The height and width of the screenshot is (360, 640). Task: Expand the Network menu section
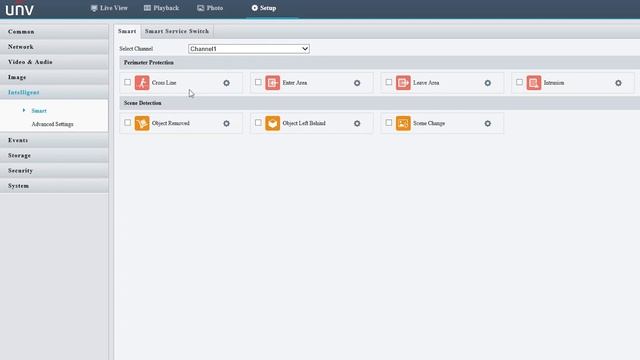point(54,47)
